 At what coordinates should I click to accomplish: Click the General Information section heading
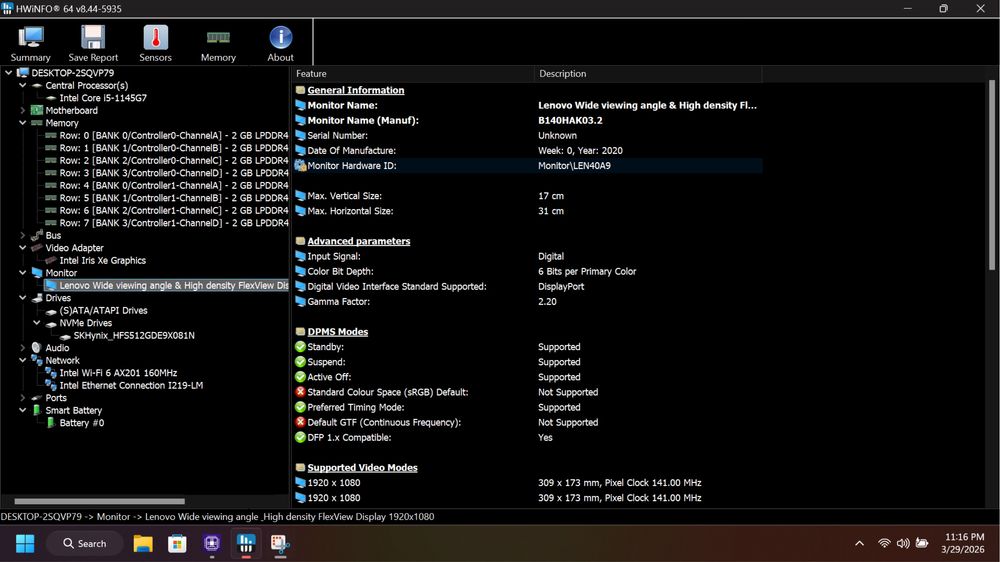click(x=356, y=90)
